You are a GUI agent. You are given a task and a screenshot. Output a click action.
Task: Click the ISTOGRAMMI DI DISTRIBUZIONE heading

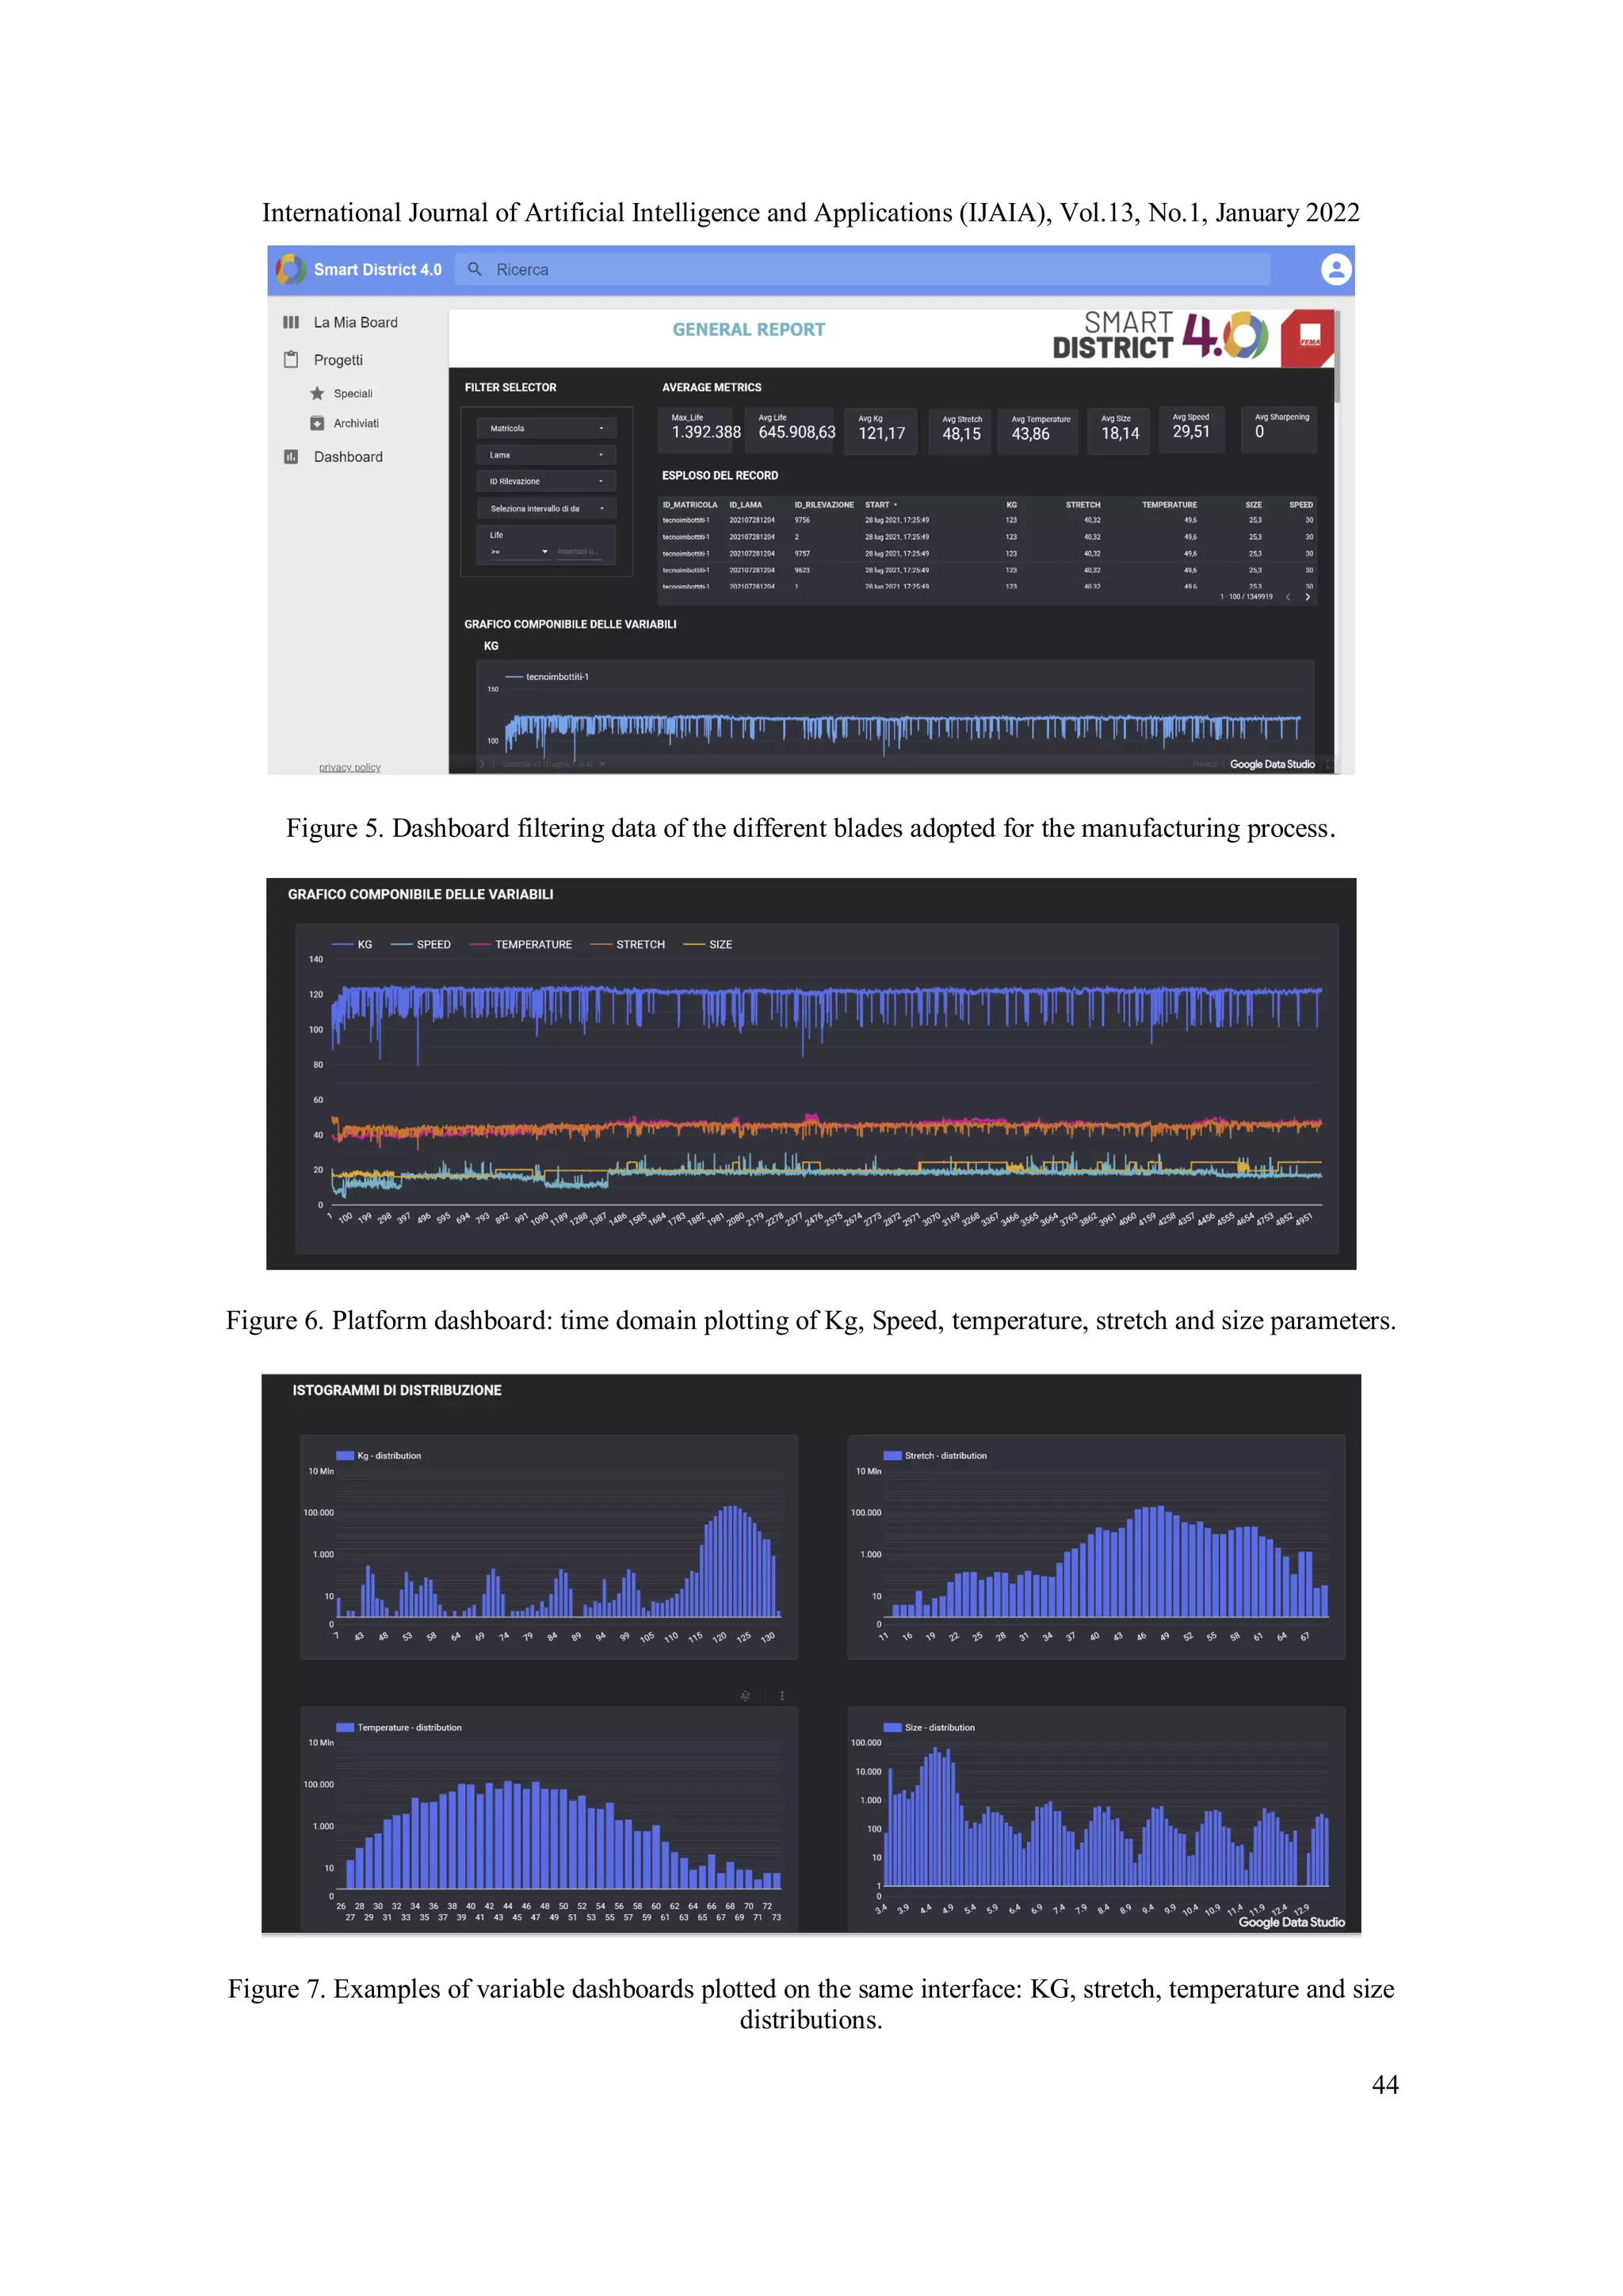[397, 1390]
